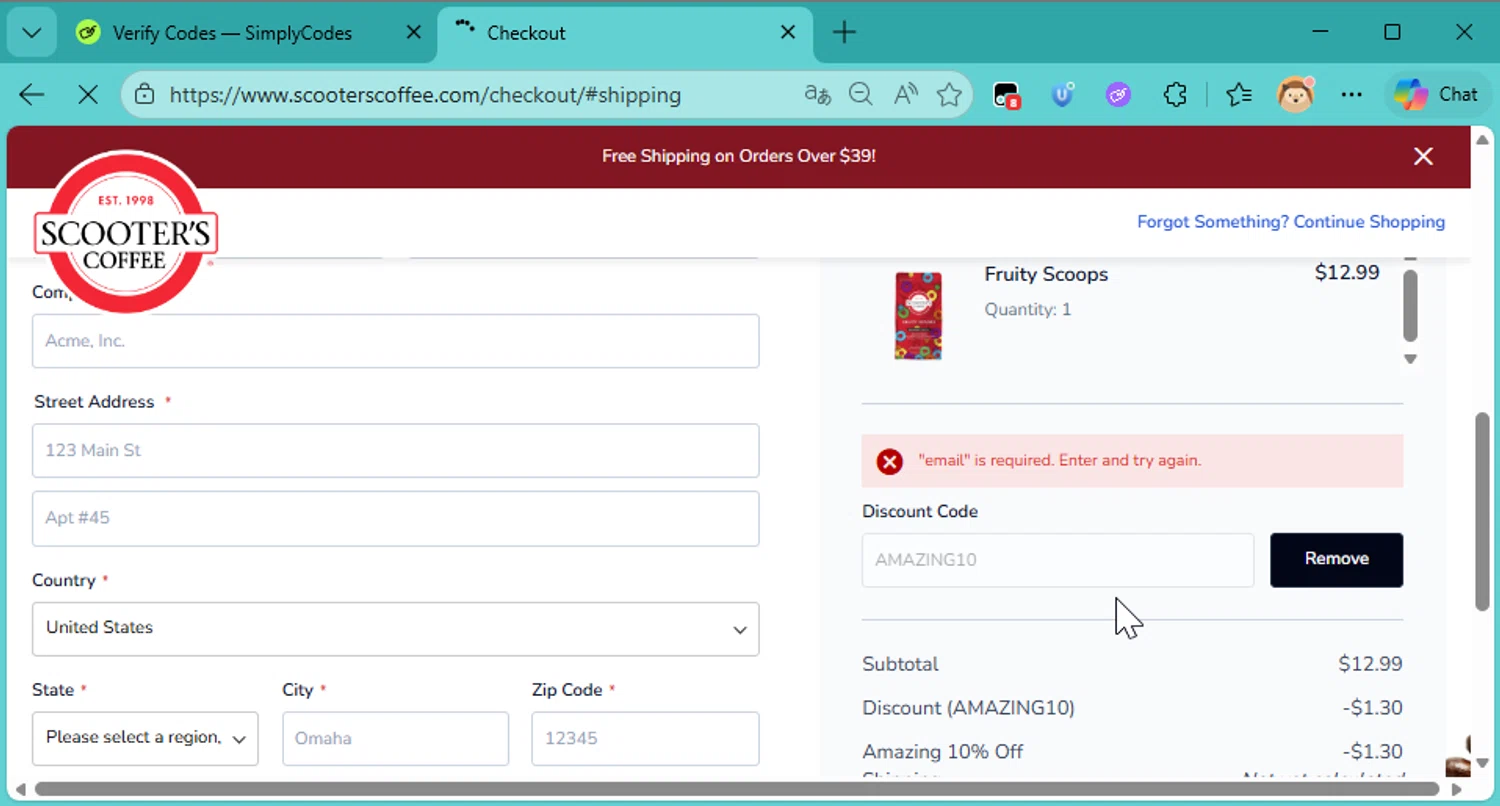Click the browser back arrow

point(32,95)
